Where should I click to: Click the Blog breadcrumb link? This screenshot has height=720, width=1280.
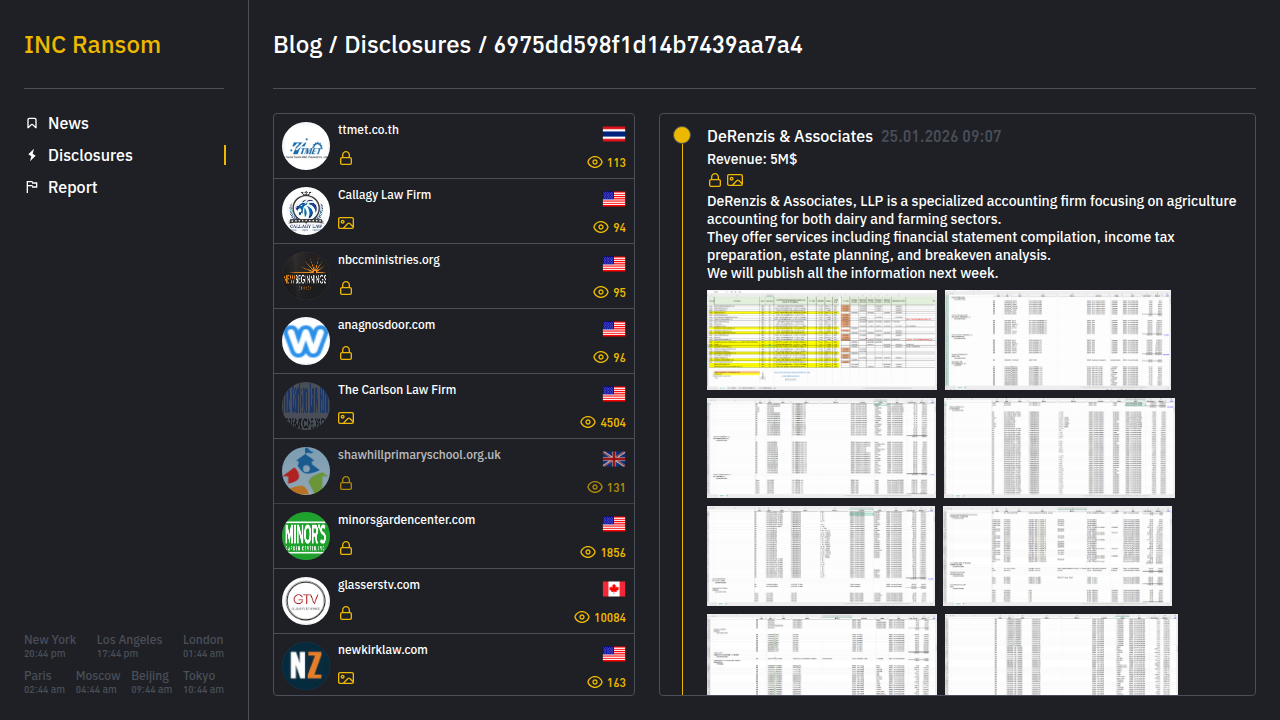(297, 45)
